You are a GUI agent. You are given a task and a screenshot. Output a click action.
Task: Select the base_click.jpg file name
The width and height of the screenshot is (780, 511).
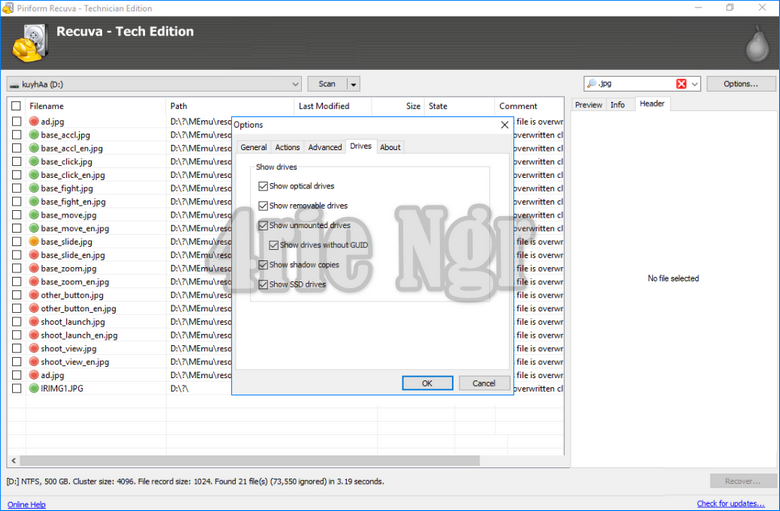pos(66,161)
